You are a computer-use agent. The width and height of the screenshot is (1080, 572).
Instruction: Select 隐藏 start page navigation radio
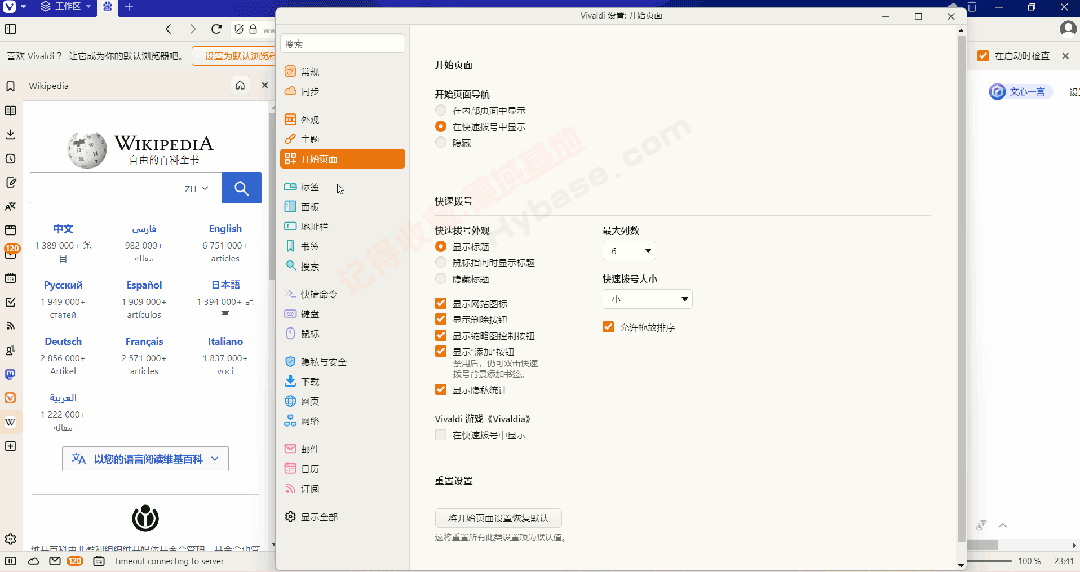[441, 143]
